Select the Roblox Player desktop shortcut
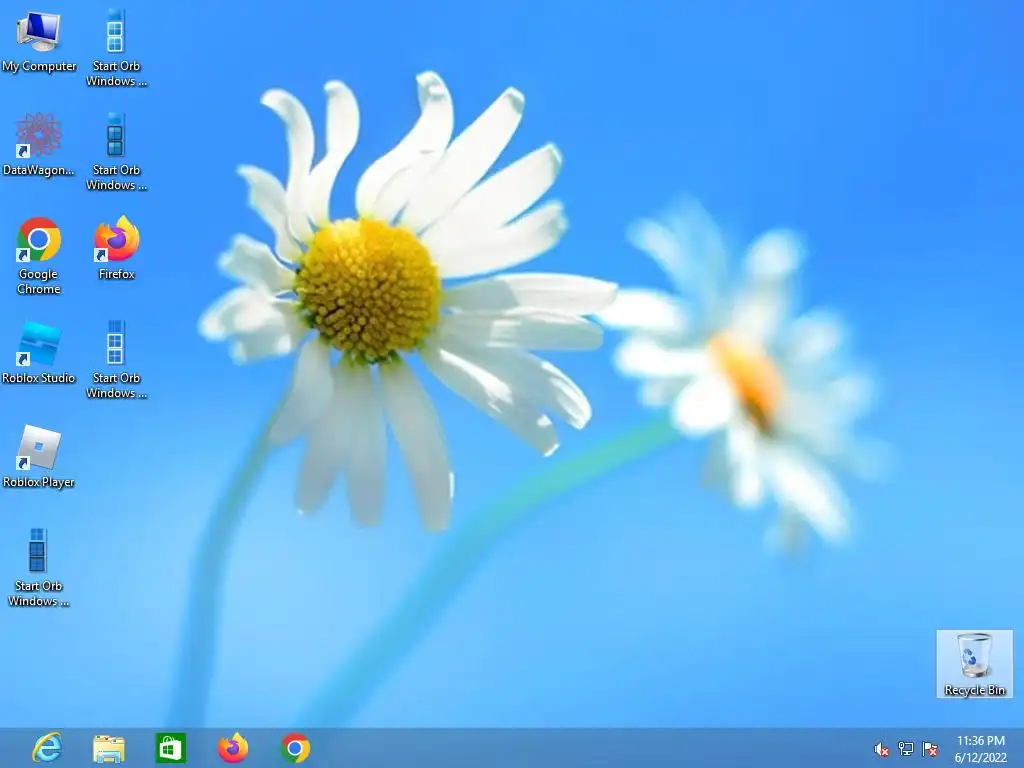1024x768 pixels. pyautogui.click(x=39, y=457)
